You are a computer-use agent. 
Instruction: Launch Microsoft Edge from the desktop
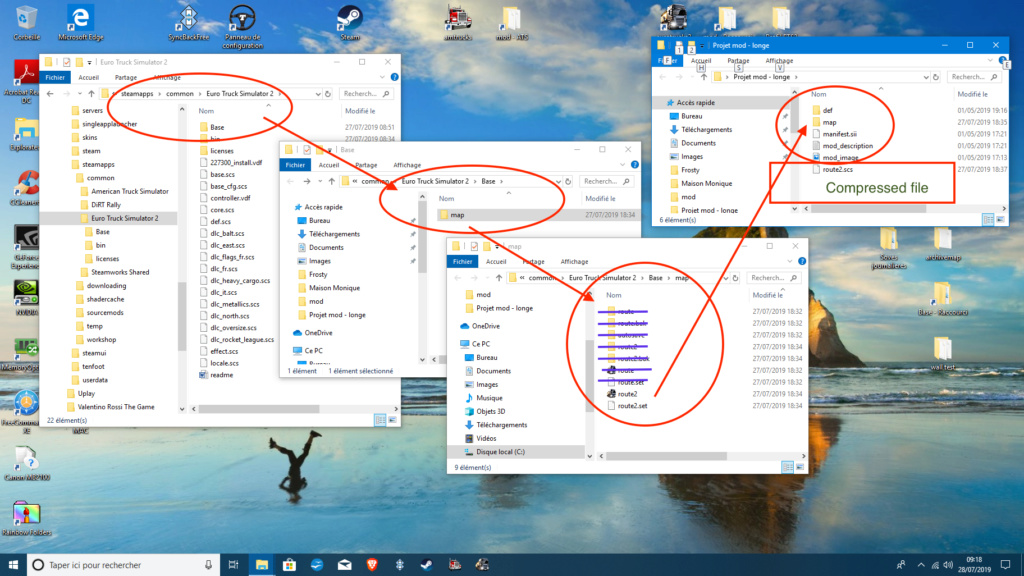tap(80, 22)
